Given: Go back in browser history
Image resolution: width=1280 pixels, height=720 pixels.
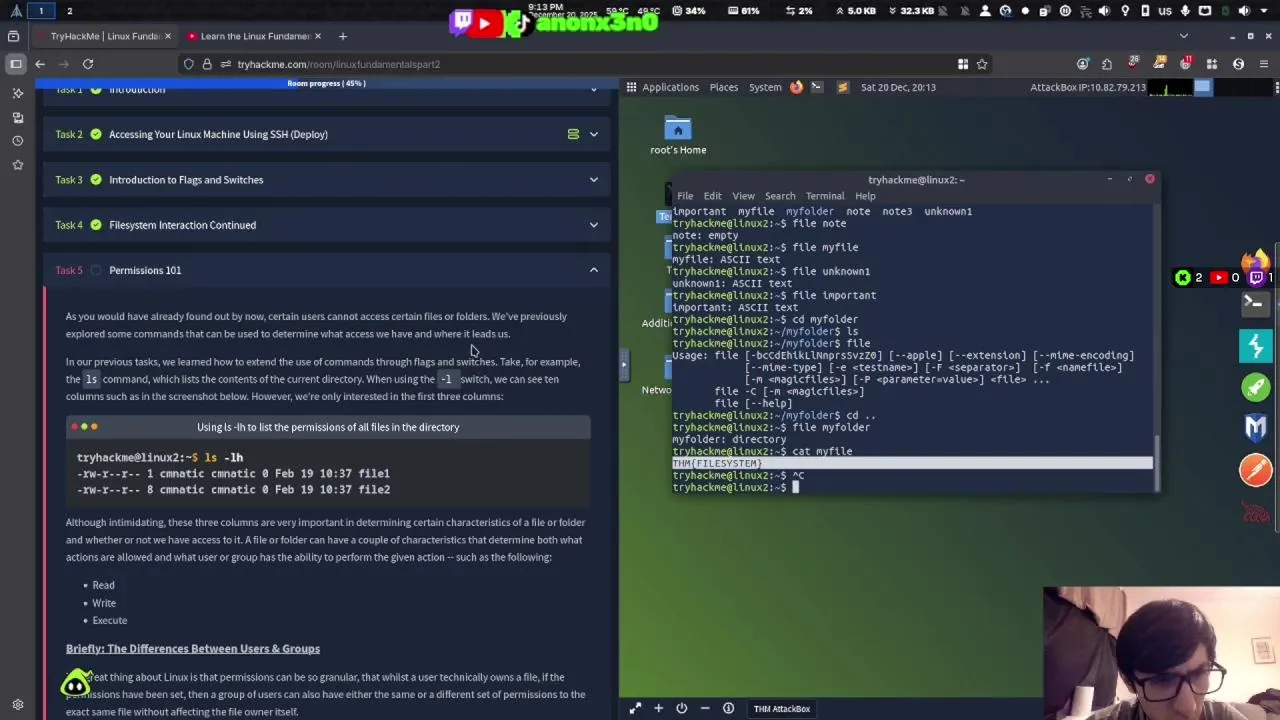Looking at the screenshot, I should pyautogui.click(x=40, y=64).
